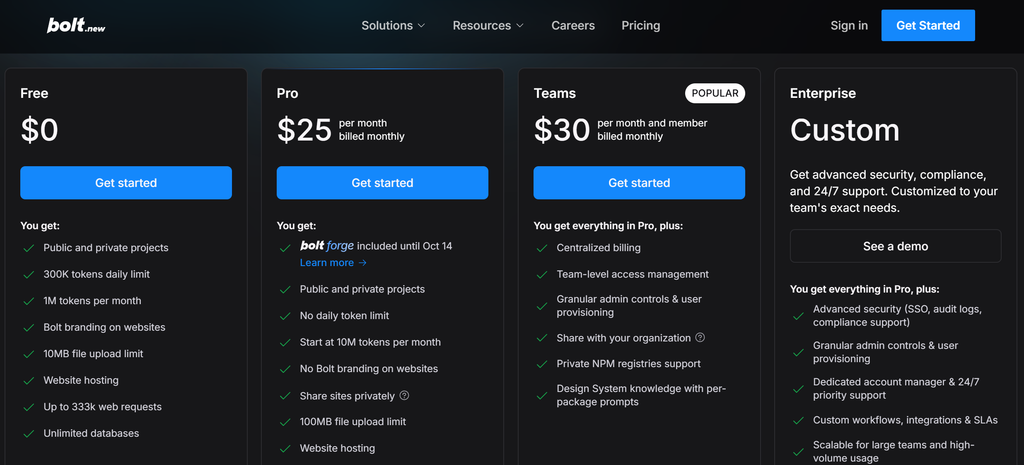Click the POPULAR badge on Teams
This screenshot has height=465, width=1024.
click(x=714, y=93)
